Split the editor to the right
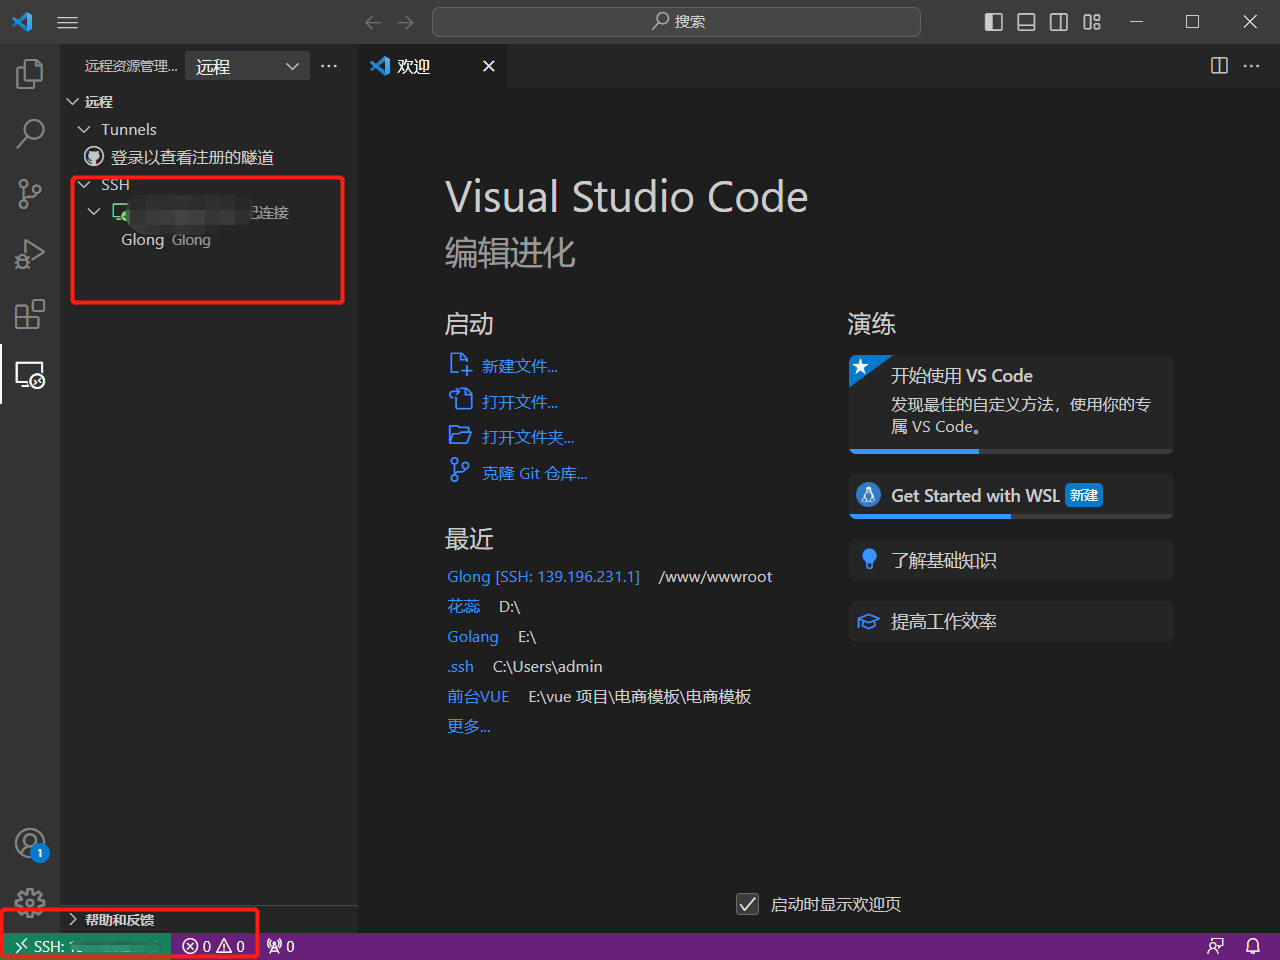Screen dimensions: 1280x960 click(1219, 66)
